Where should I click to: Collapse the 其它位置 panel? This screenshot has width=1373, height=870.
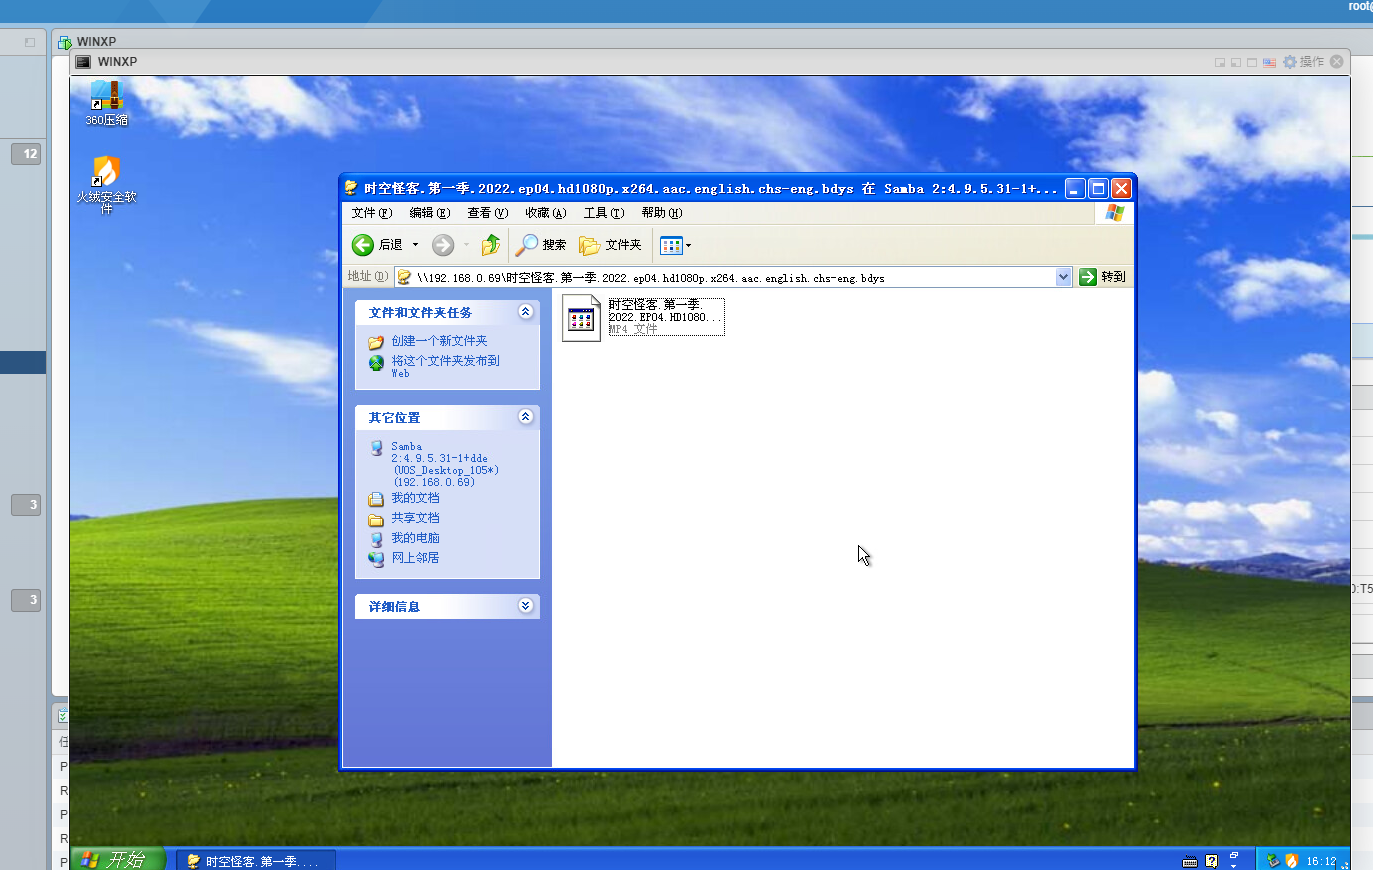(525, 417)
